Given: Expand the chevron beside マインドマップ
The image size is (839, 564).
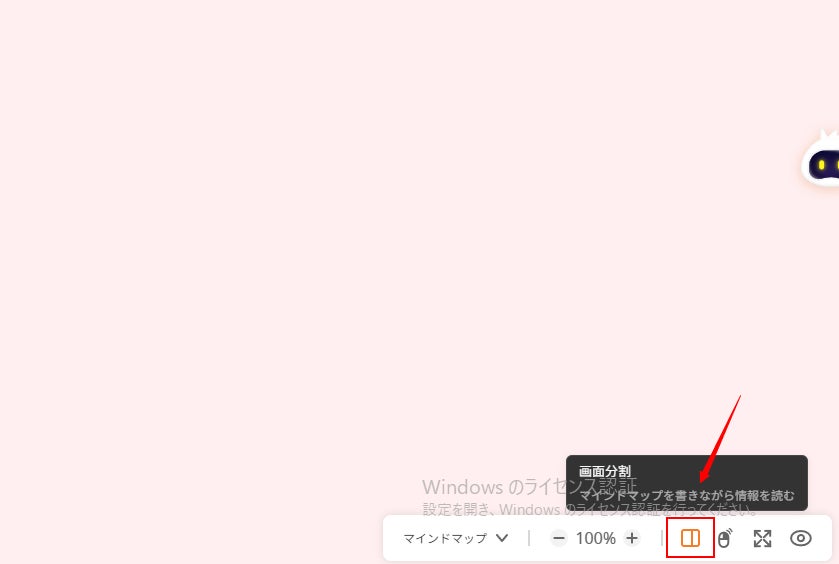Looking at the screenshot, I should [x=502, y=538].
